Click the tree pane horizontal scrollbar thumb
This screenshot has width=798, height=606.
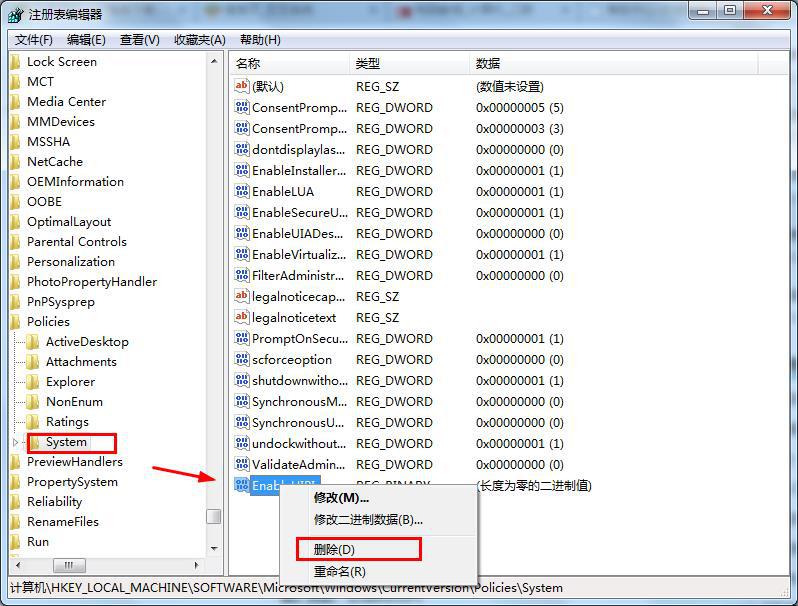click(70, 566)
